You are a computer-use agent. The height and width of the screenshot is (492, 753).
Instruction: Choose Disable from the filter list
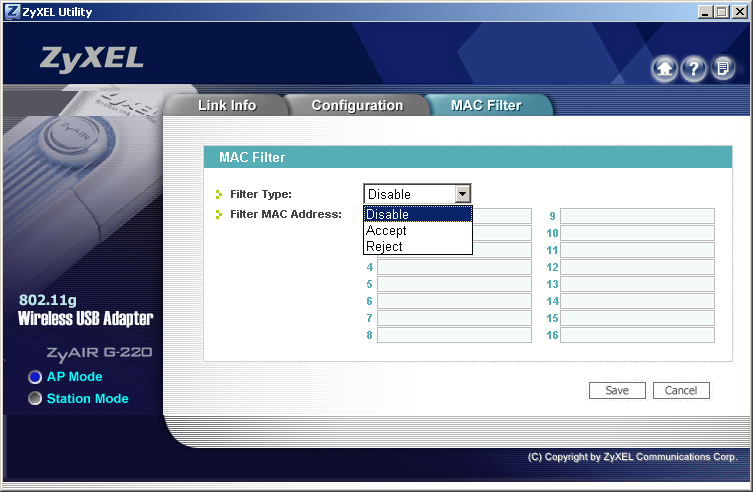[x=418, y=214]
